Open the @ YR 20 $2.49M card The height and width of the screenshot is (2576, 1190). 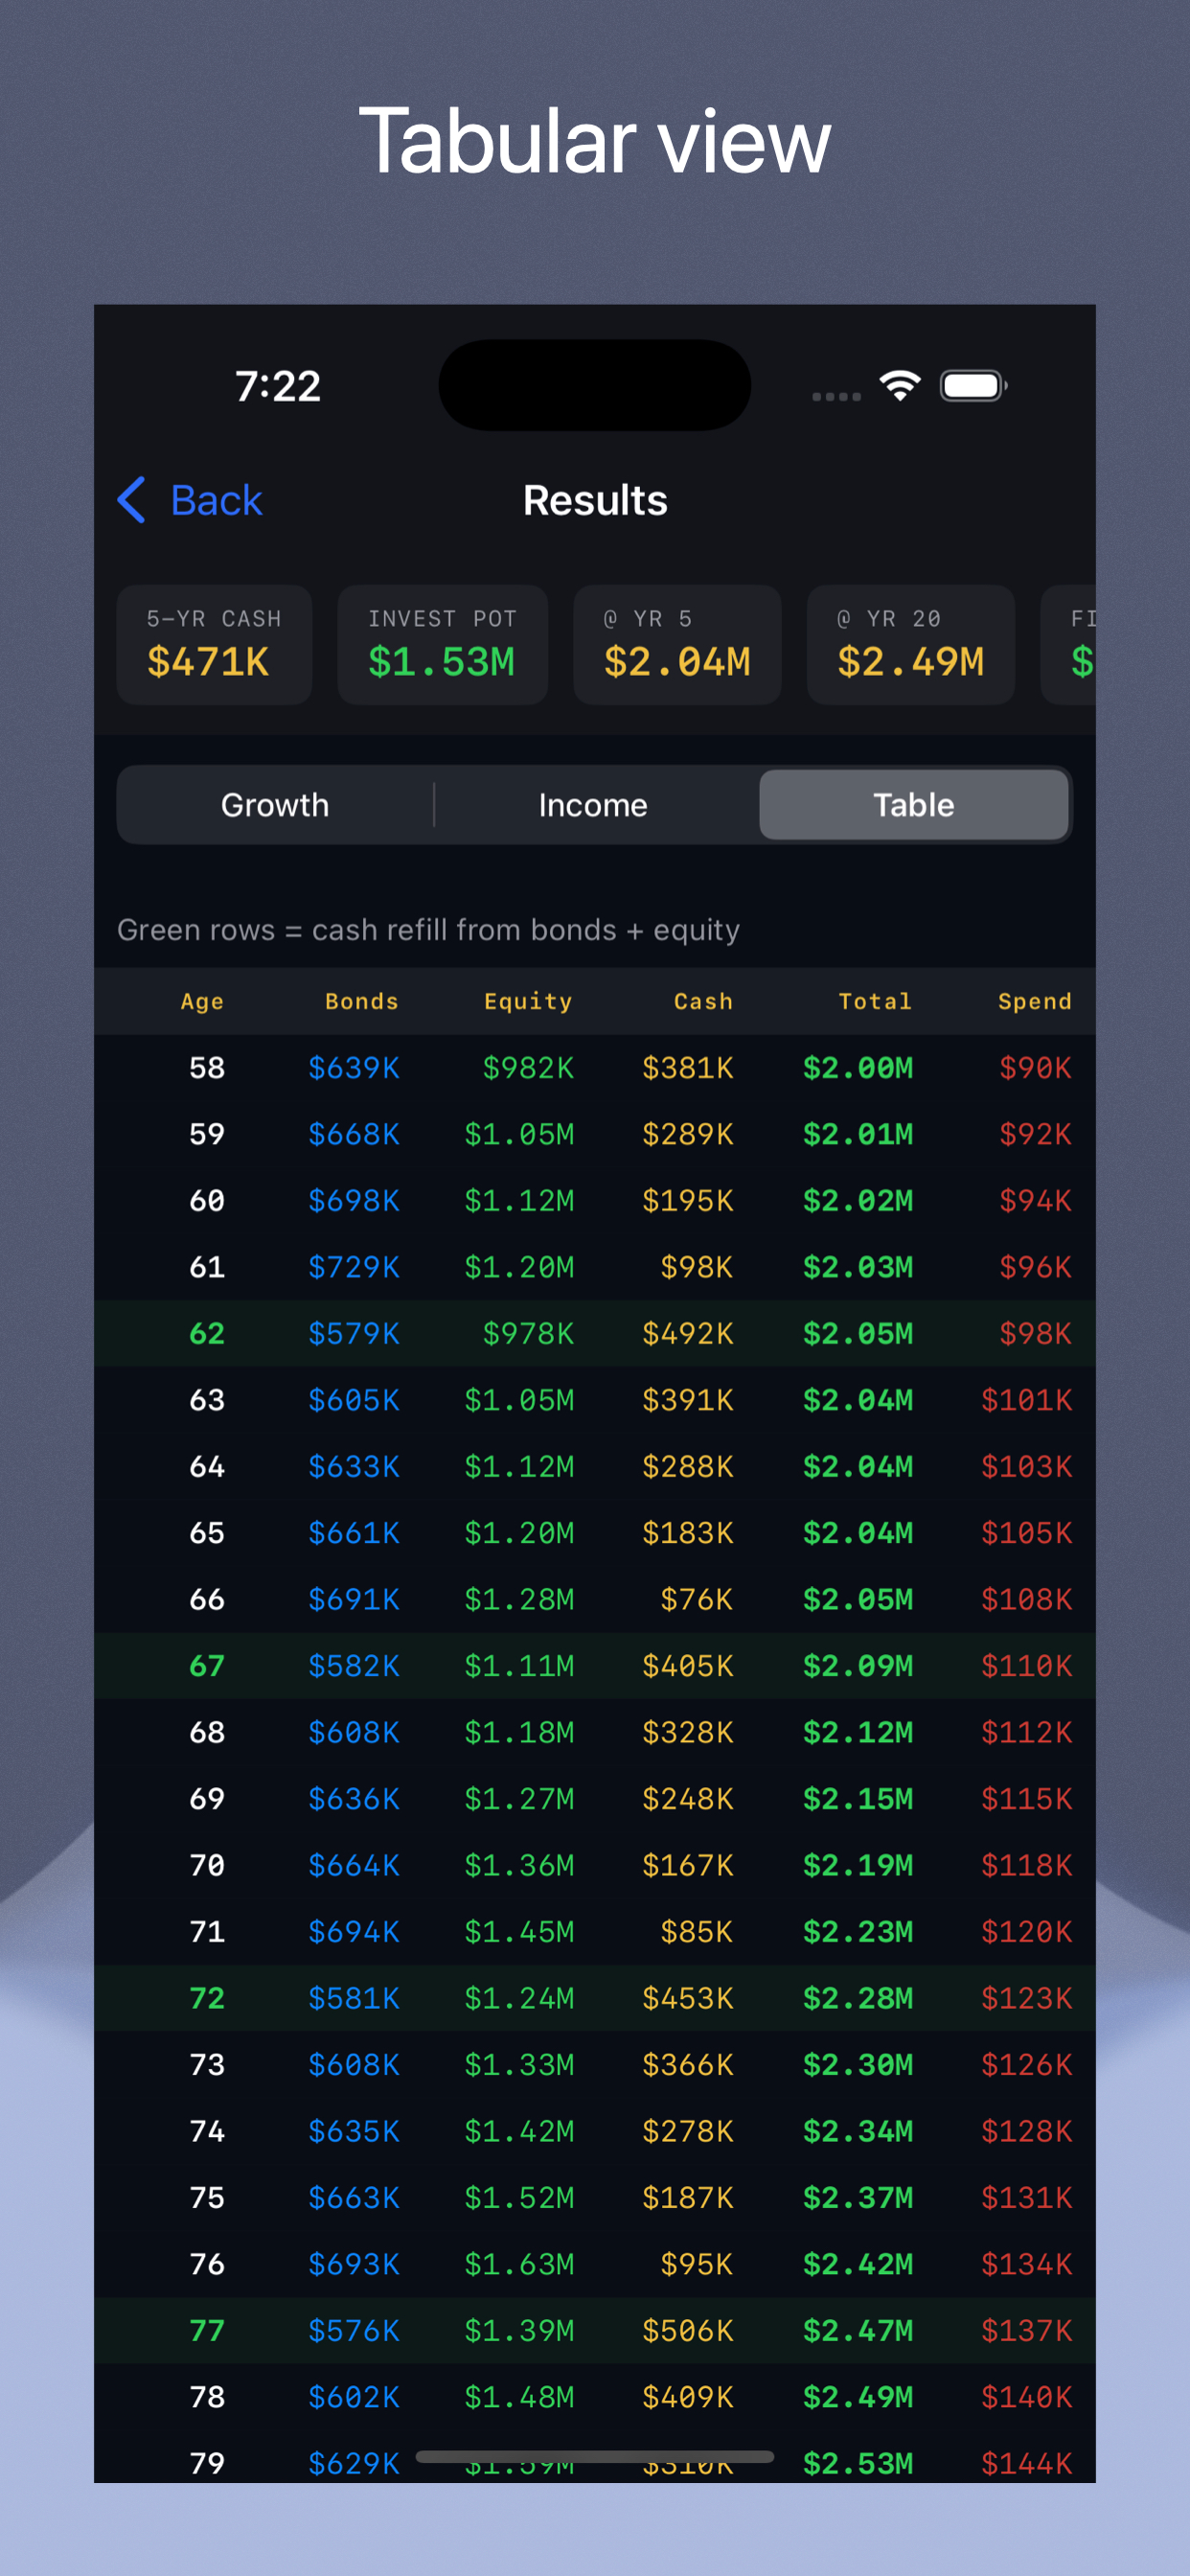point(911,645)
